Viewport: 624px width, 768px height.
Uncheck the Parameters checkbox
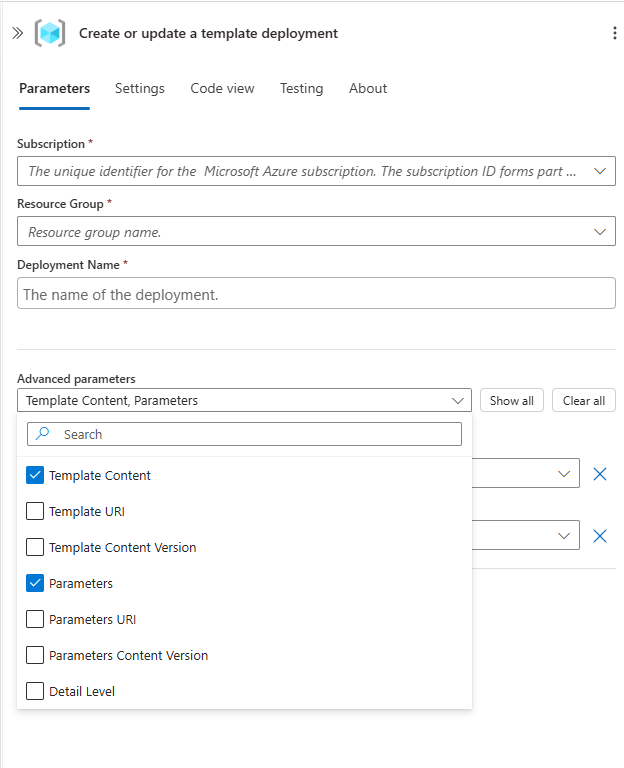35,583
